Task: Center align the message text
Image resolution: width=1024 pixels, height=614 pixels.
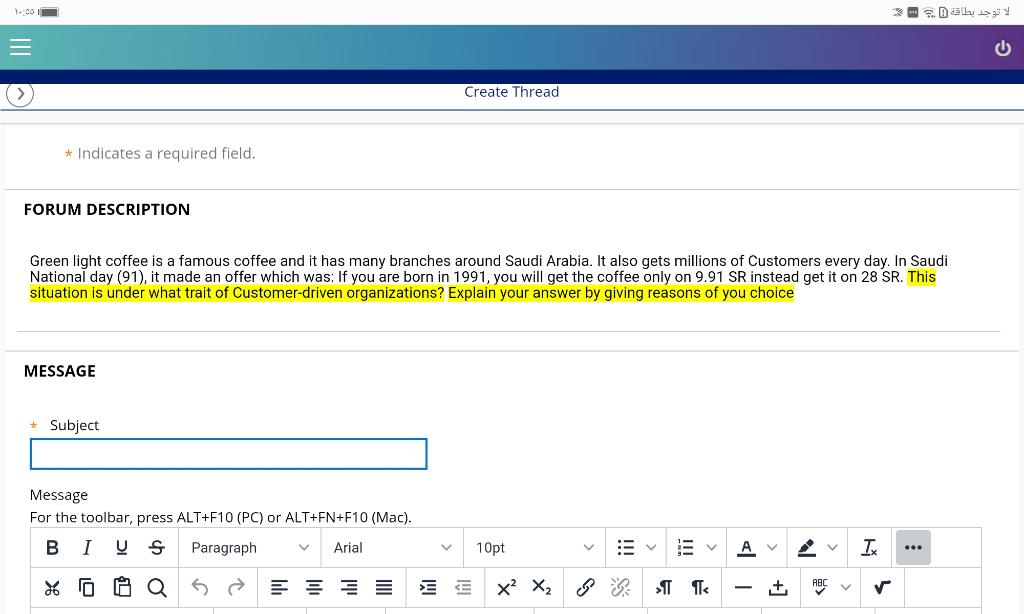Action: [314, 587]
